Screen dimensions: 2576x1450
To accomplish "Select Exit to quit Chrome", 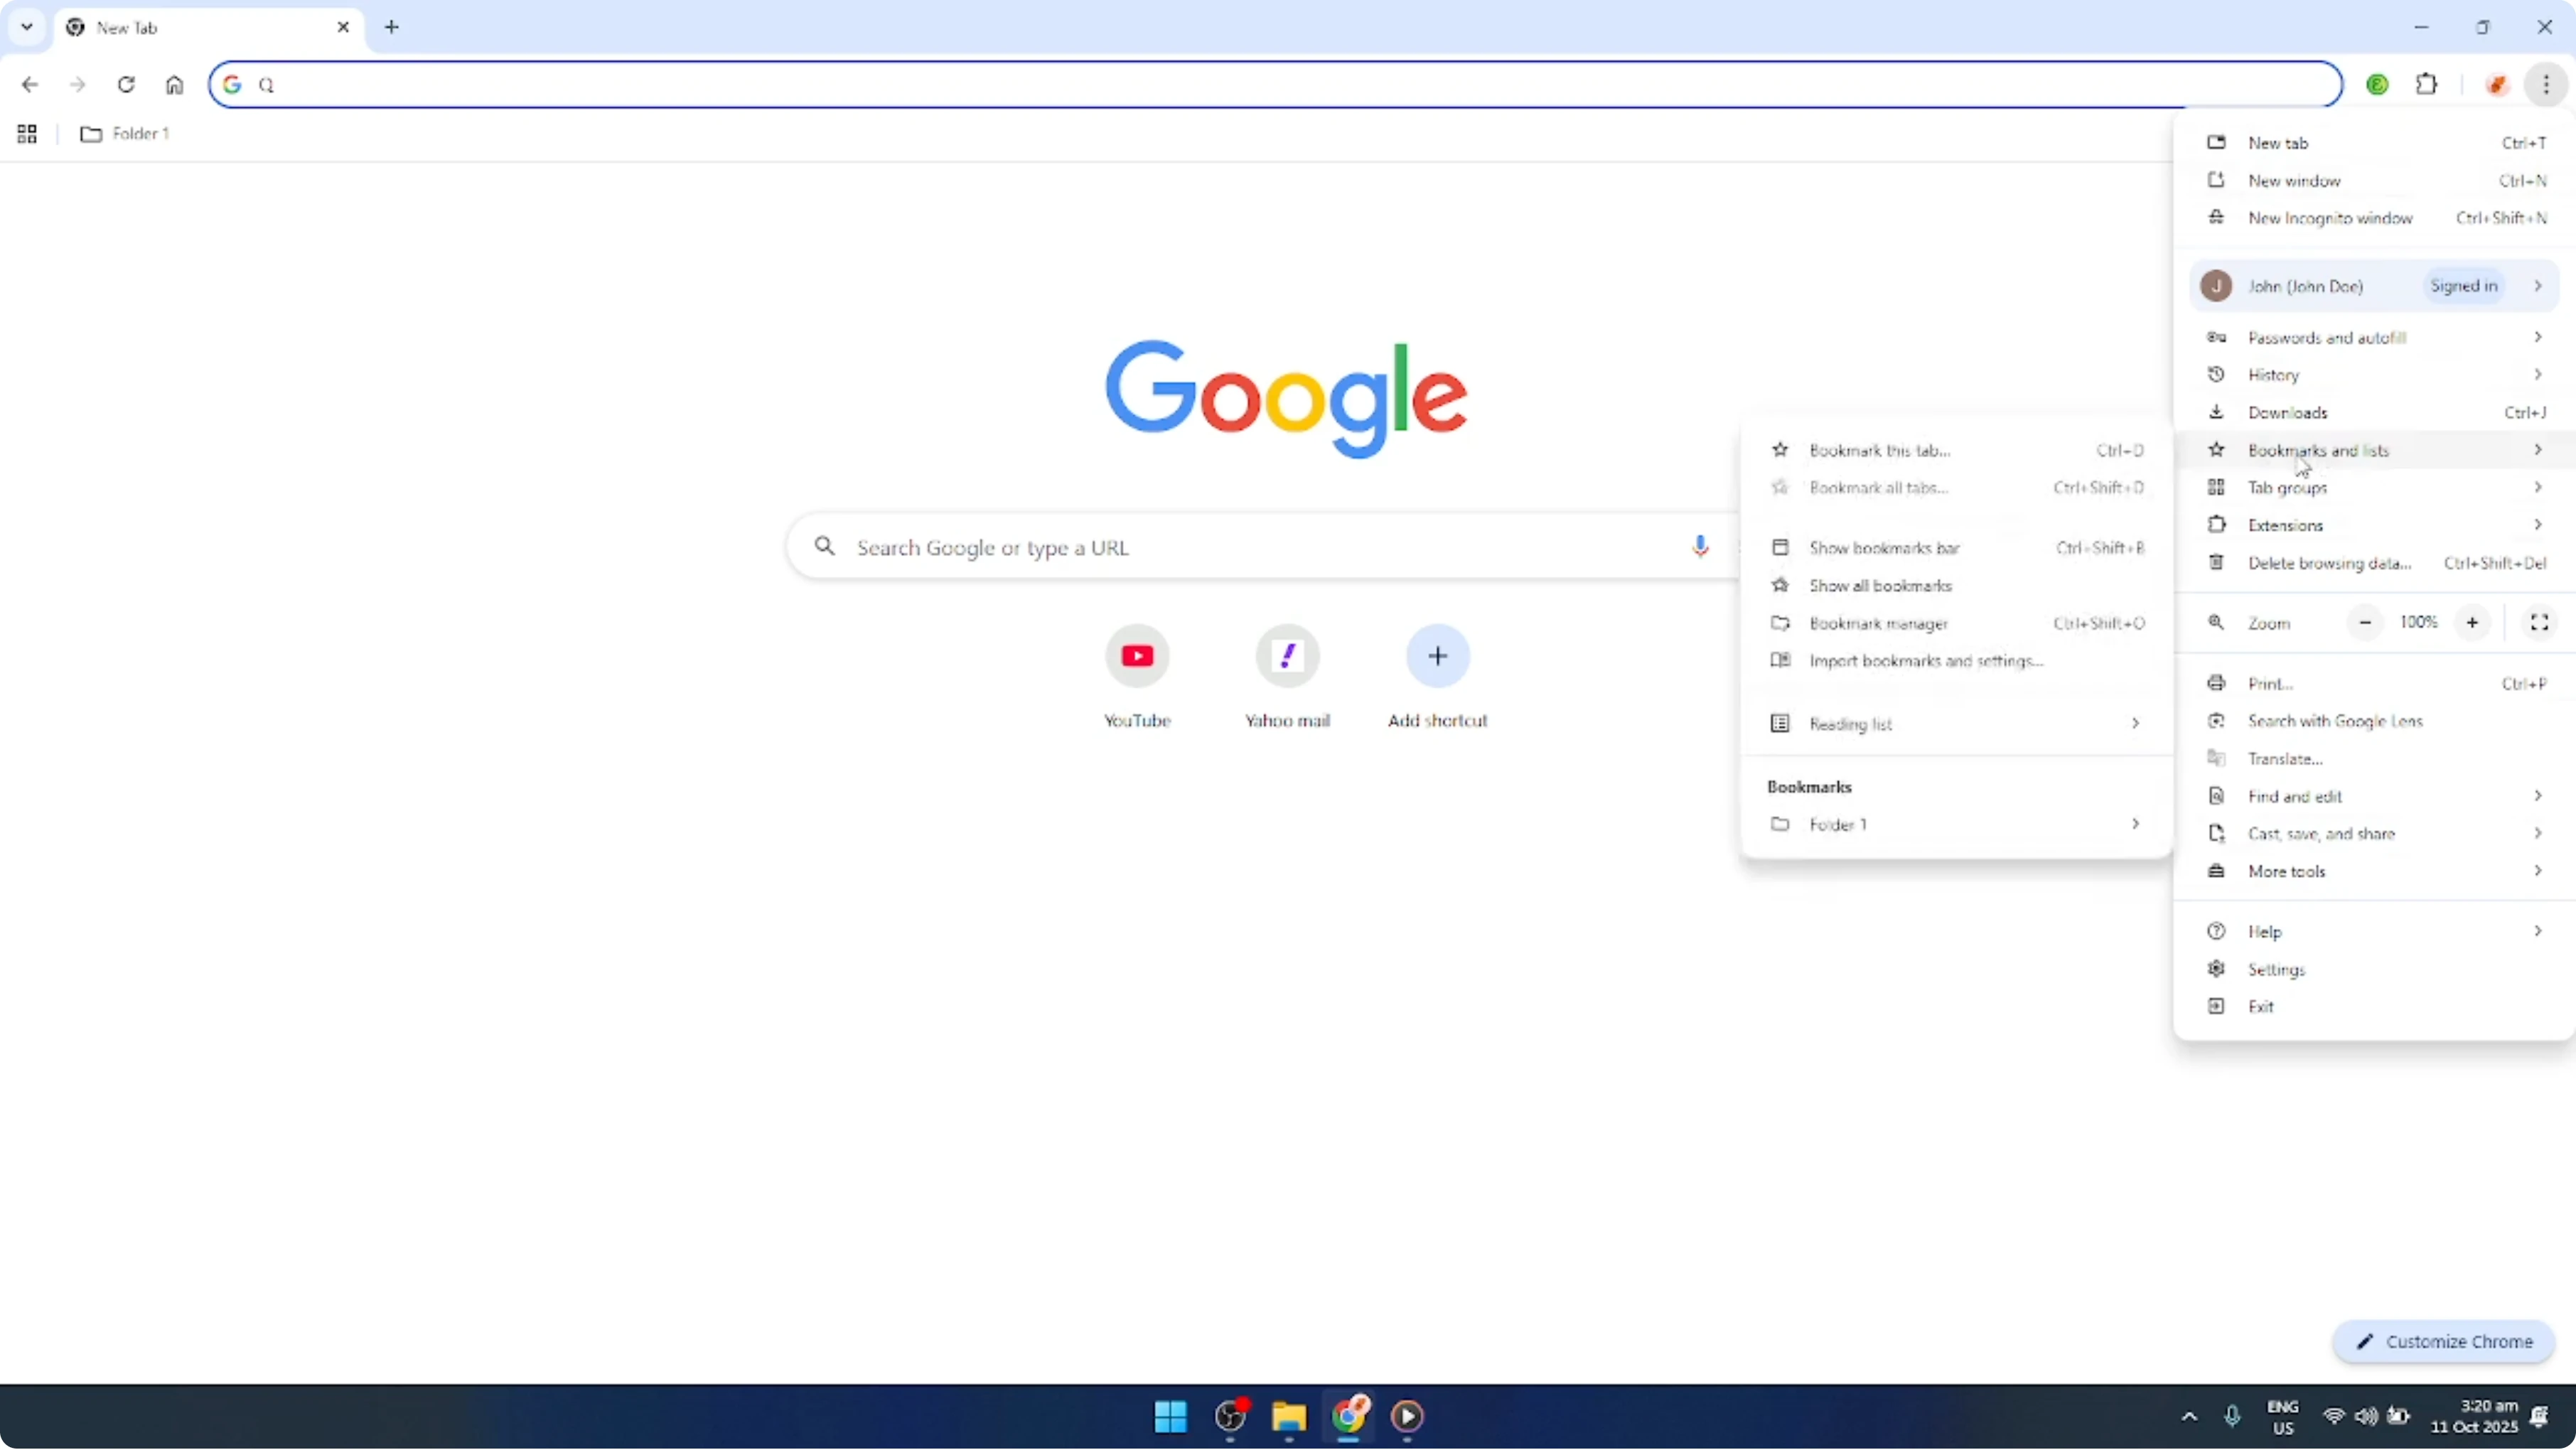I will pos(2375,1007).
